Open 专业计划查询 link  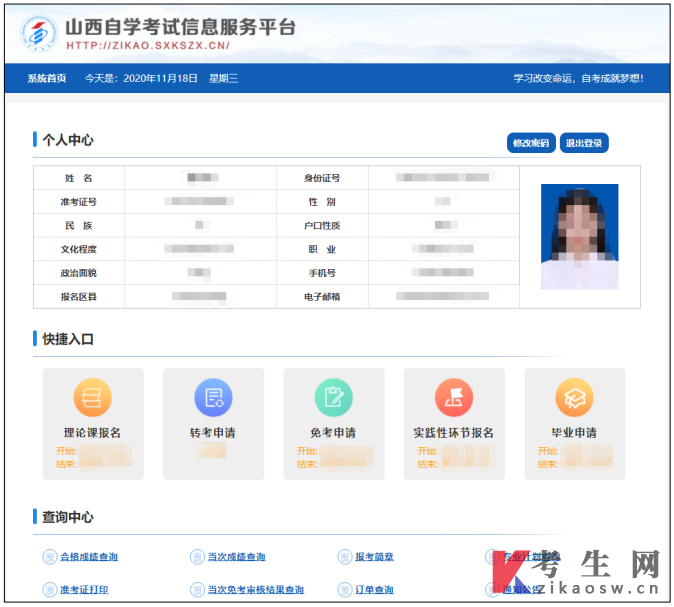(x=531, y=557)
